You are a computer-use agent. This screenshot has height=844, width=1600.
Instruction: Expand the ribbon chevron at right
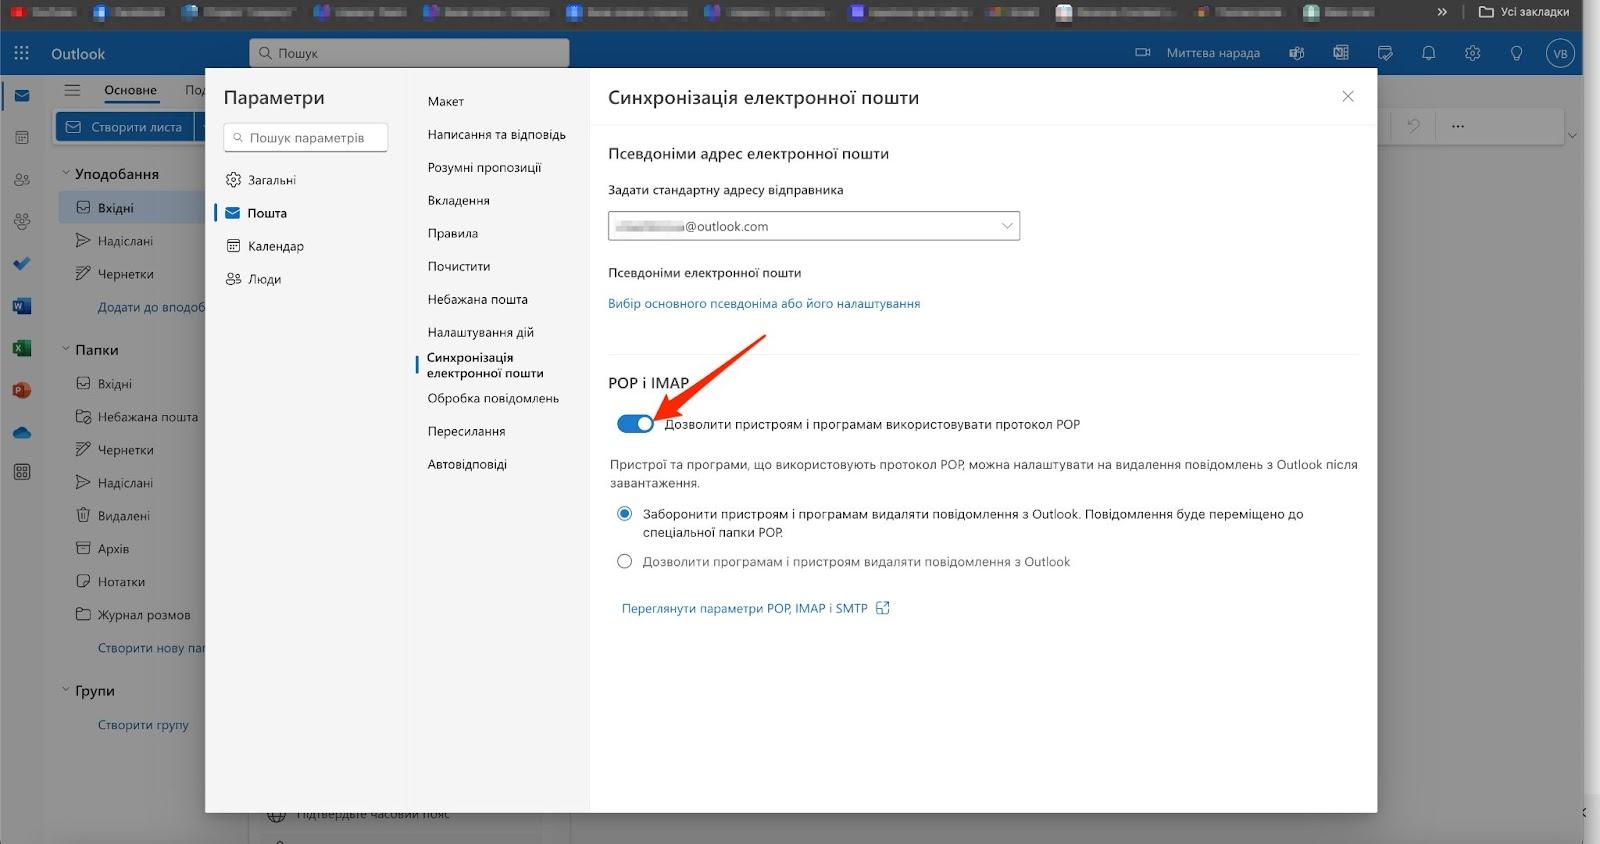1572,135
